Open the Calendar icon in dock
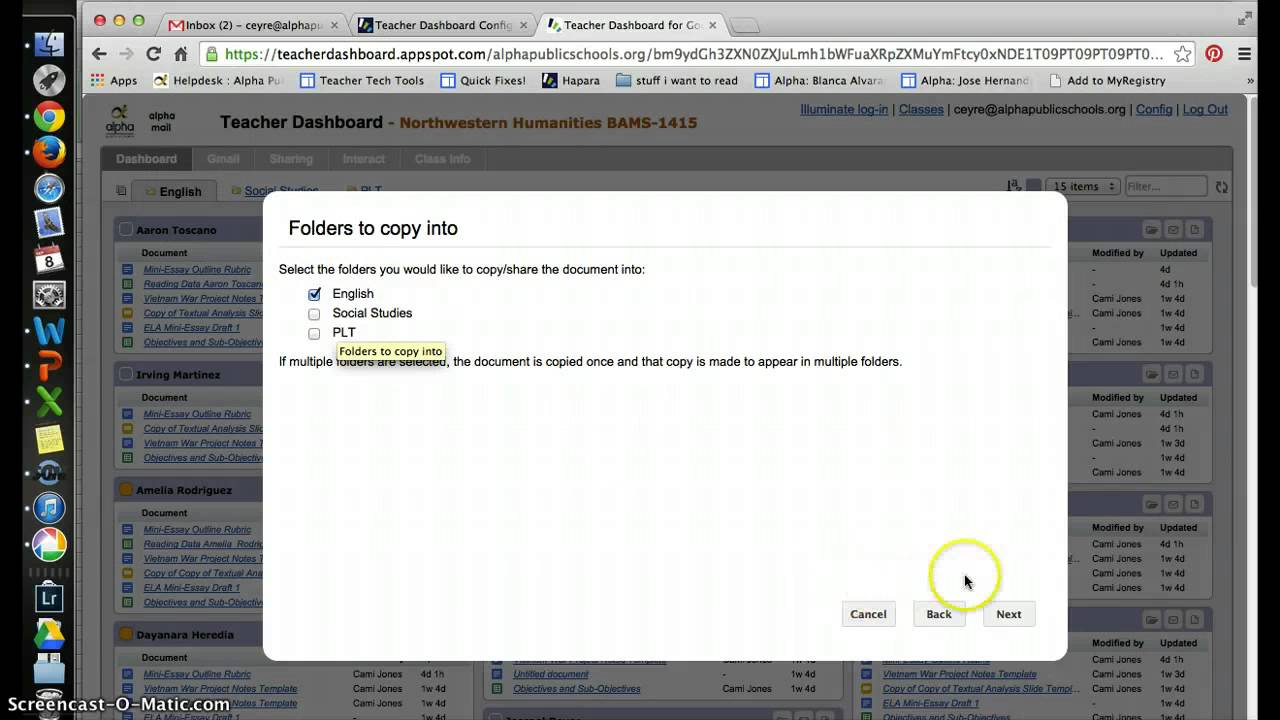This screenshot has height=720, width=1280. (49, 259)
